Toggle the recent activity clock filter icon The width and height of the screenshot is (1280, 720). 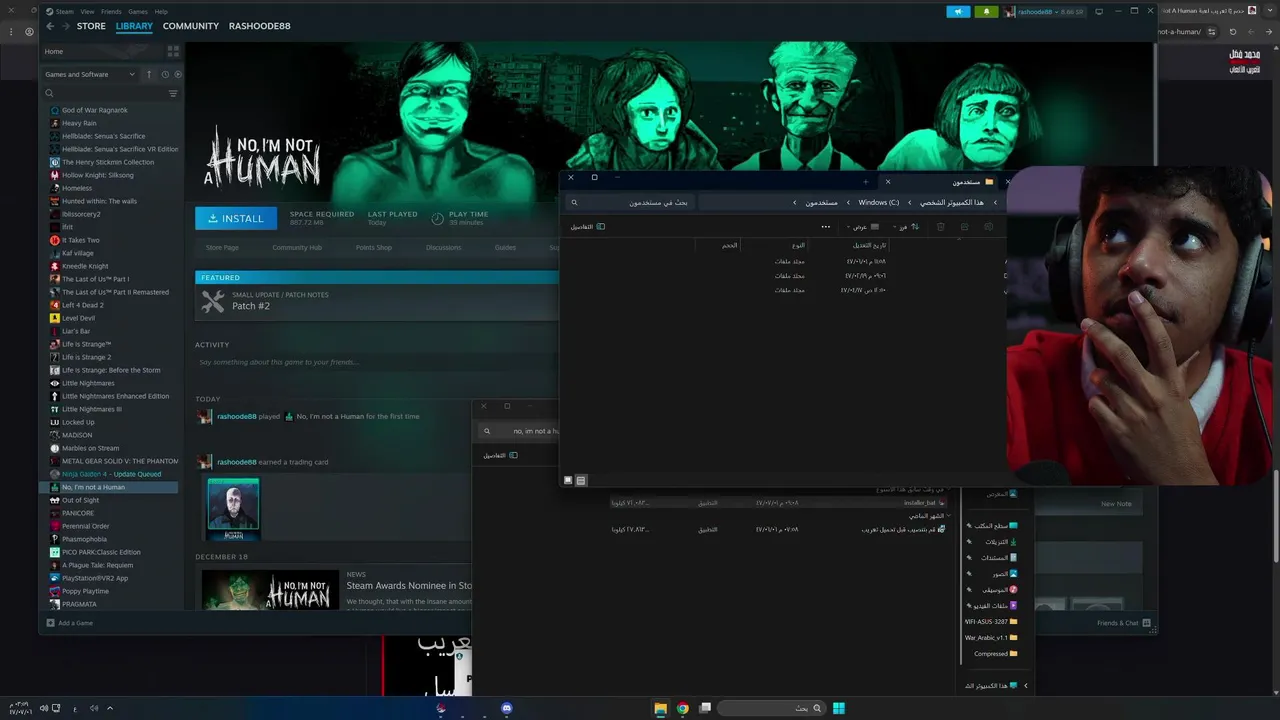pyautogui.click(x=165, y=74)
